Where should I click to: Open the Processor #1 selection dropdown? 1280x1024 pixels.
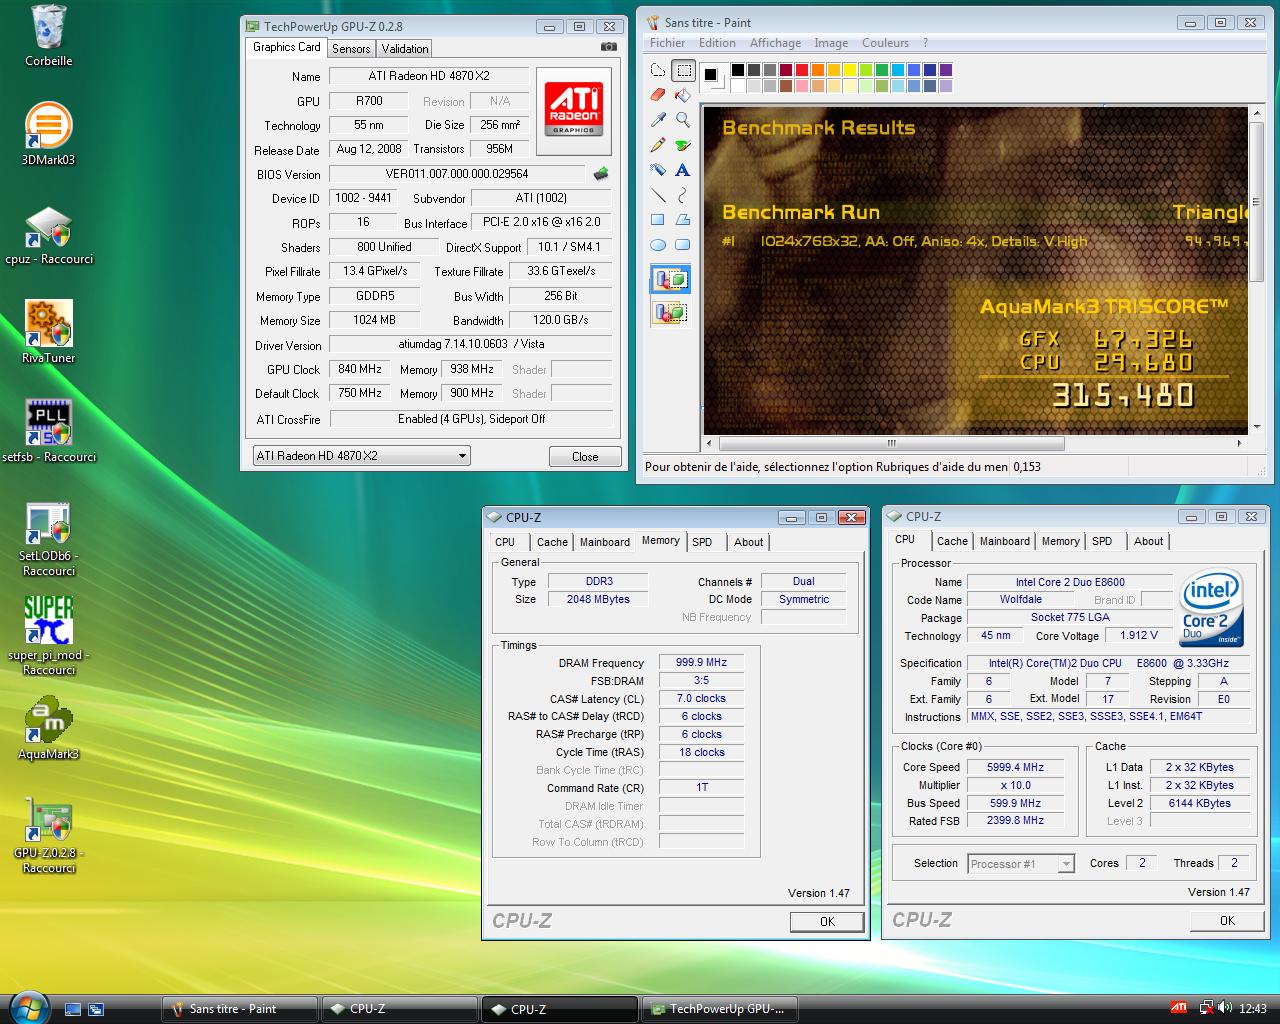pyautogui.click(x=1021, y=864)
